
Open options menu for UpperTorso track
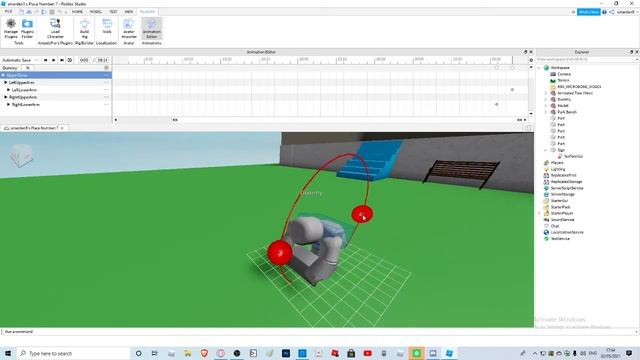click(107, 75)
